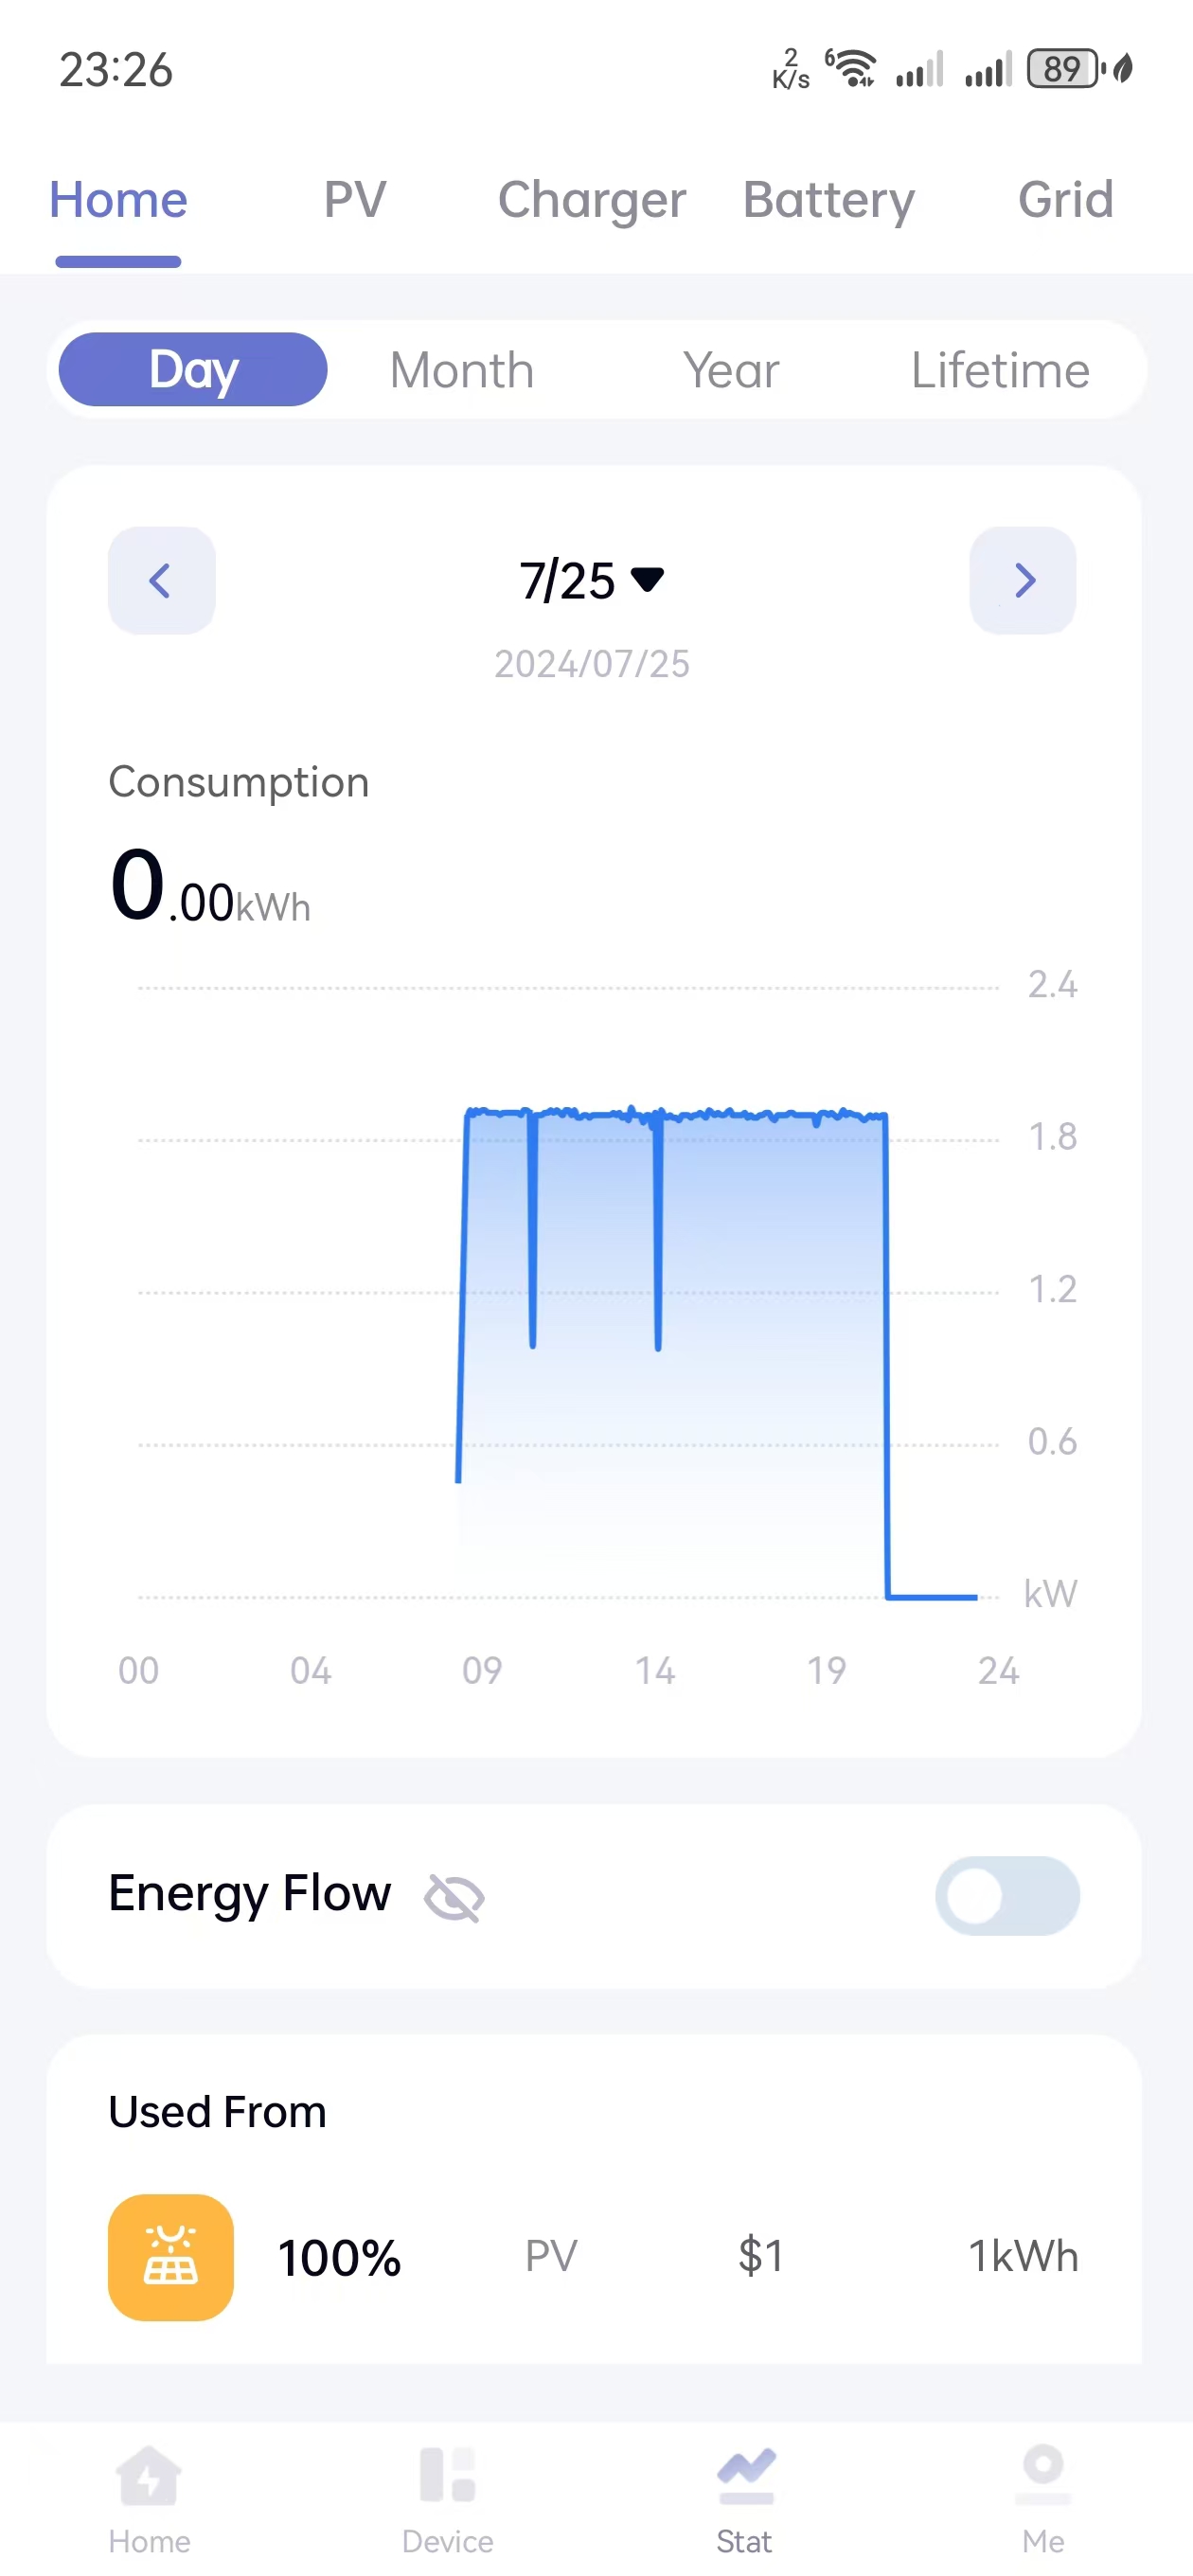Open the 7/25 date dropdown

click(x=592, y=580)
